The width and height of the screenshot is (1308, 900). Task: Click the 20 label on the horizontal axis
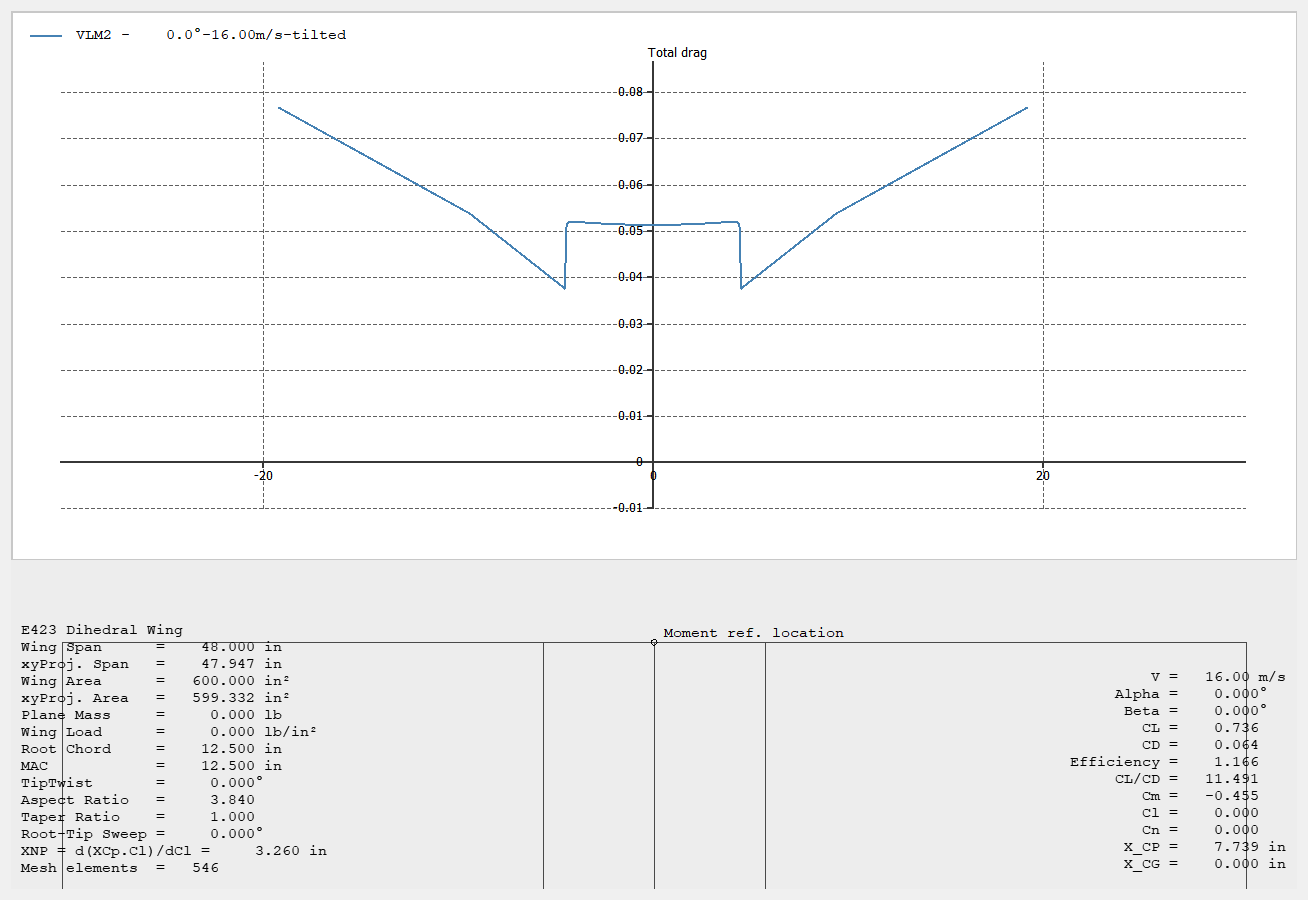1042,476
